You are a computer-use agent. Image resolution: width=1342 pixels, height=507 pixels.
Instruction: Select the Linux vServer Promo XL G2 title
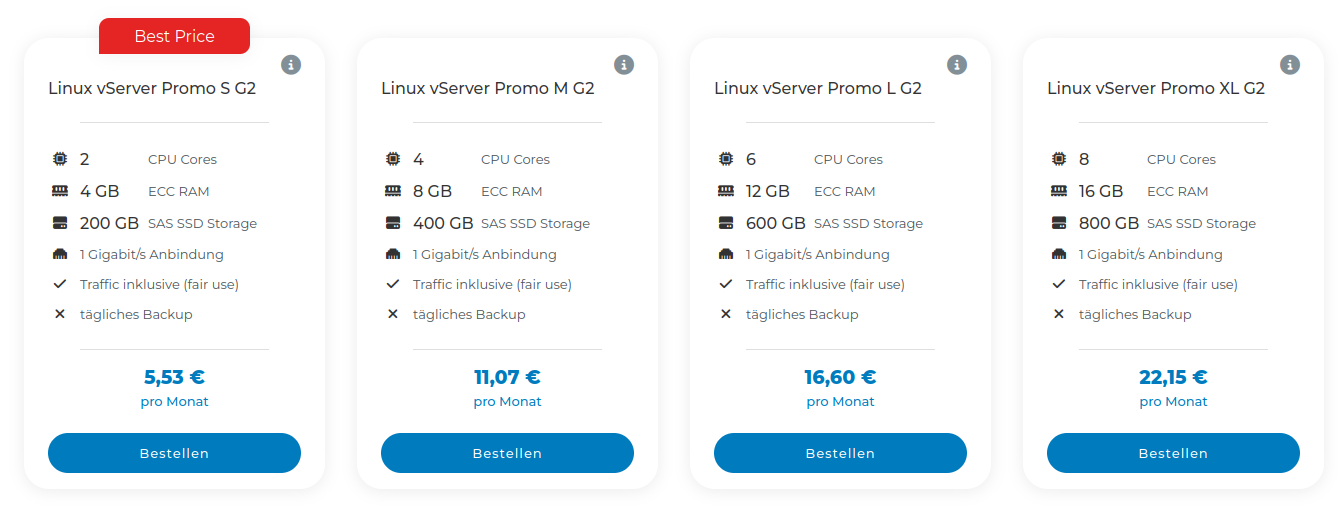click(1156, 88)
